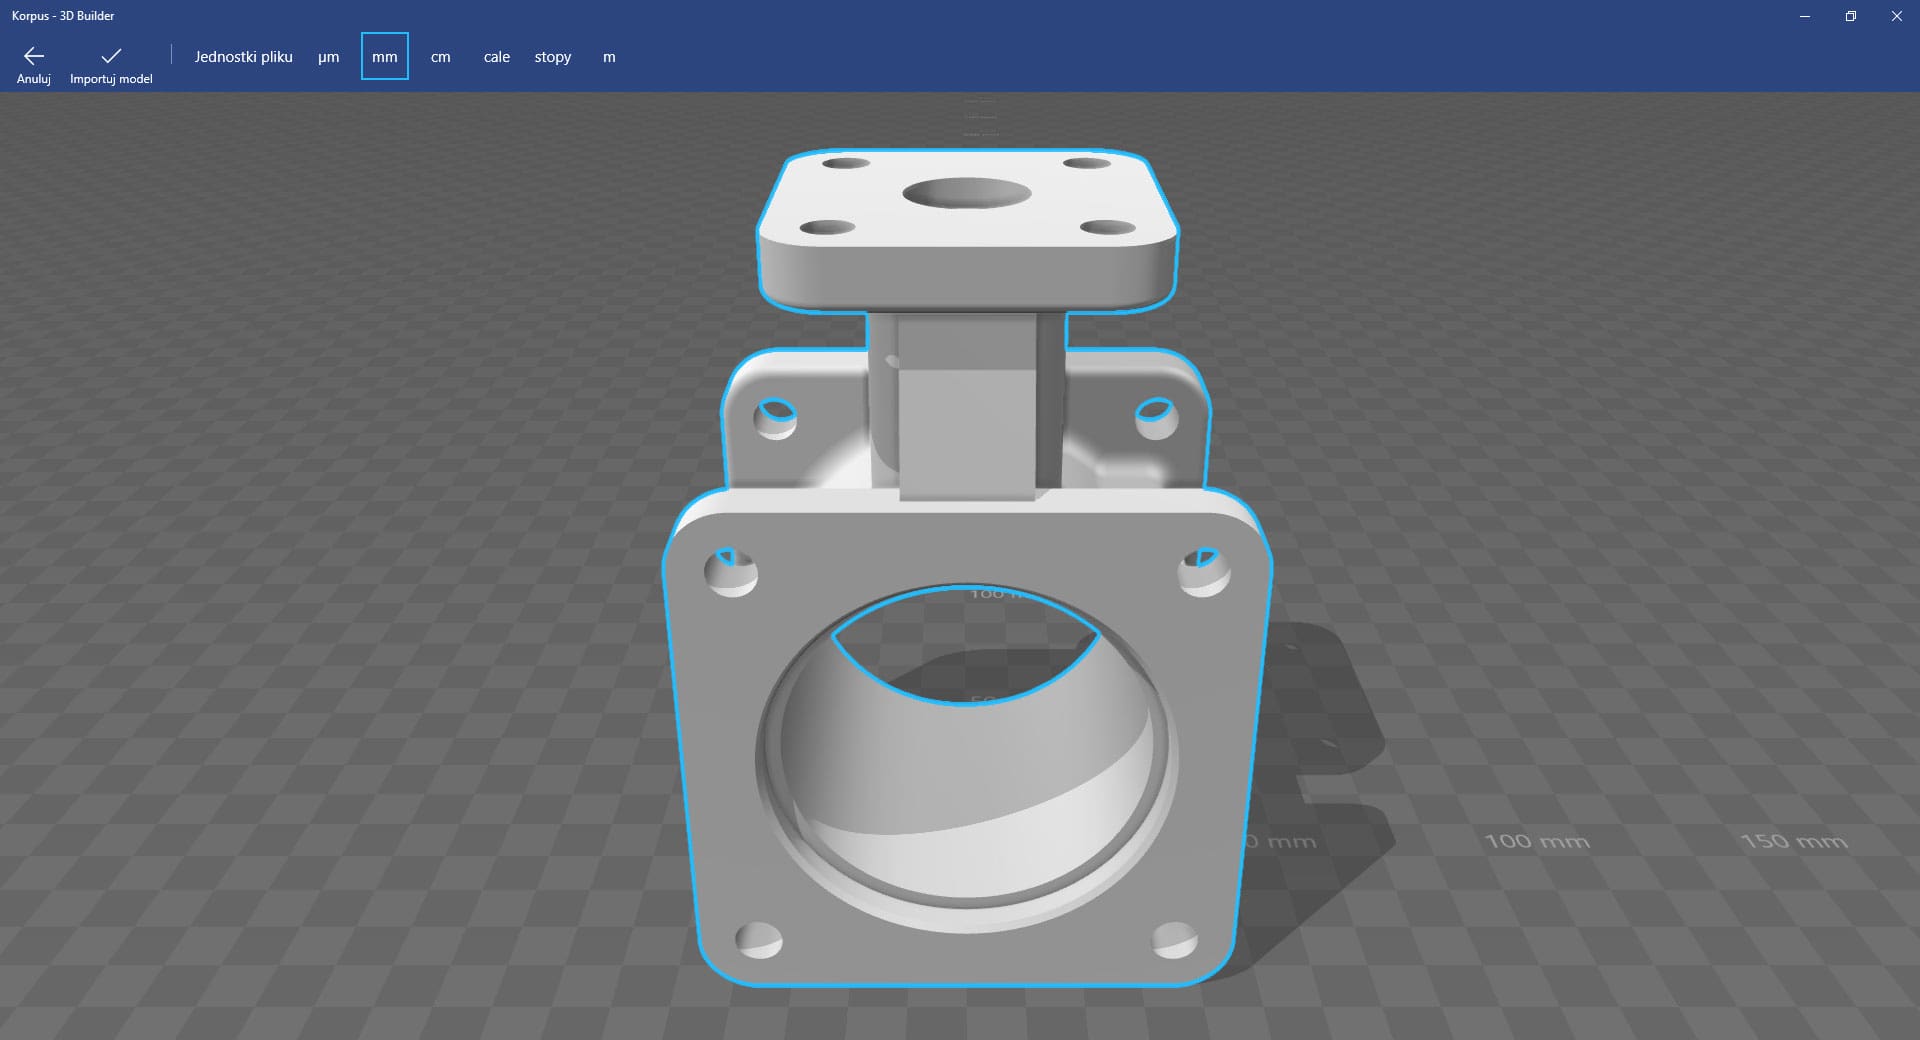Click the 150 mm grid marker
The width and height of the screenshot is (1920, 1040).
point(1794,842)
